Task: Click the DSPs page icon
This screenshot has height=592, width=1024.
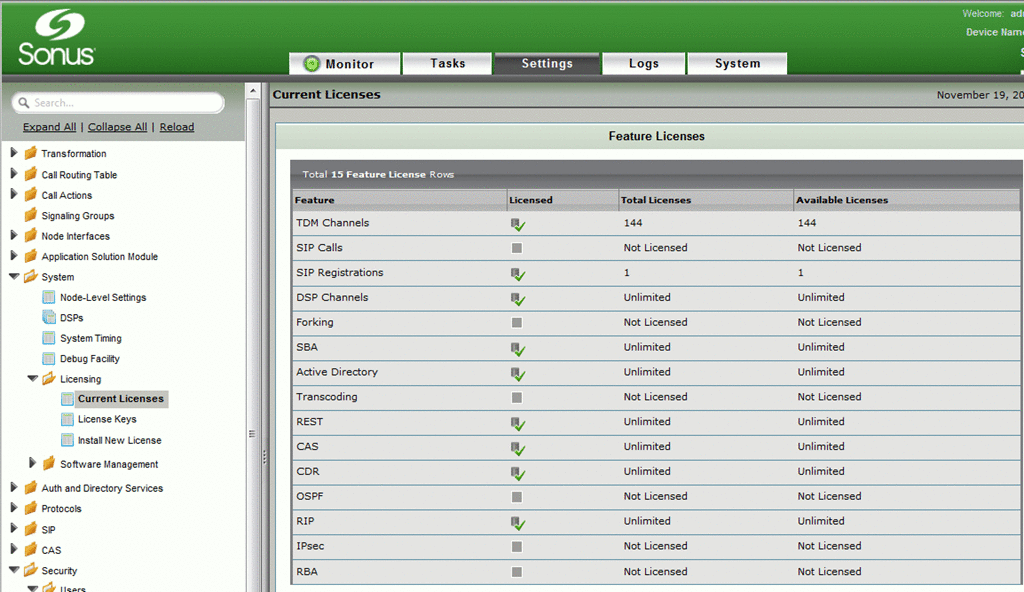Action: tap(49, 318)
